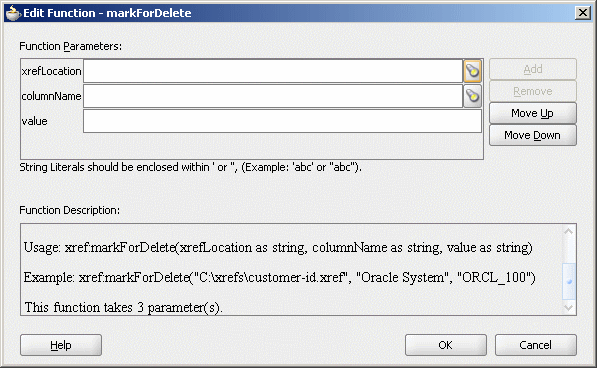Click the Add parameter button
The width and height of the screenshot is (597, 368).
533,69
